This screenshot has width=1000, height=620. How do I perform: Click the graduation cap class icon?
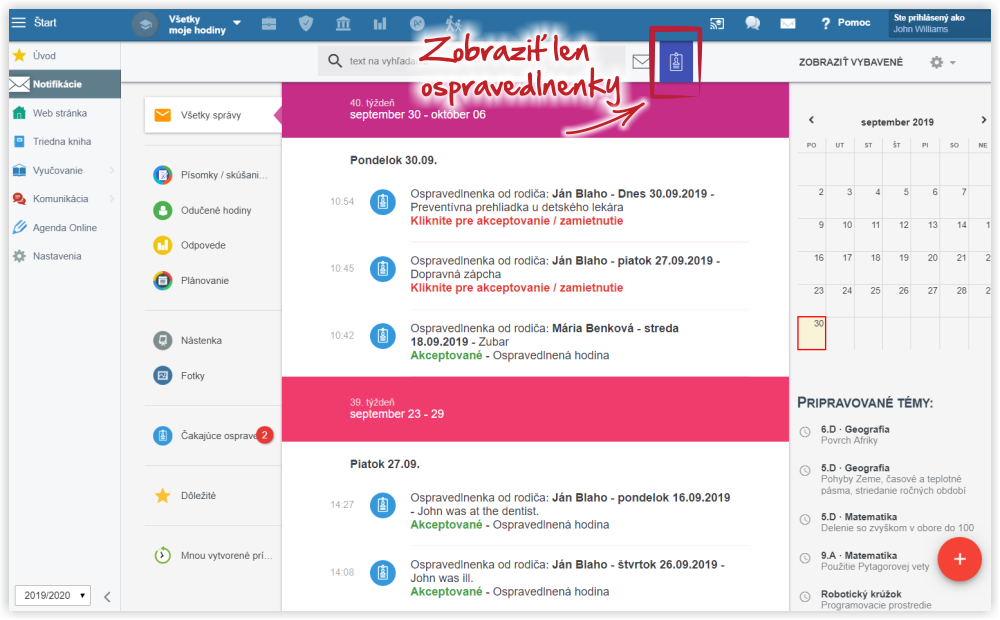pyautogui.click(x=145, y=24)
